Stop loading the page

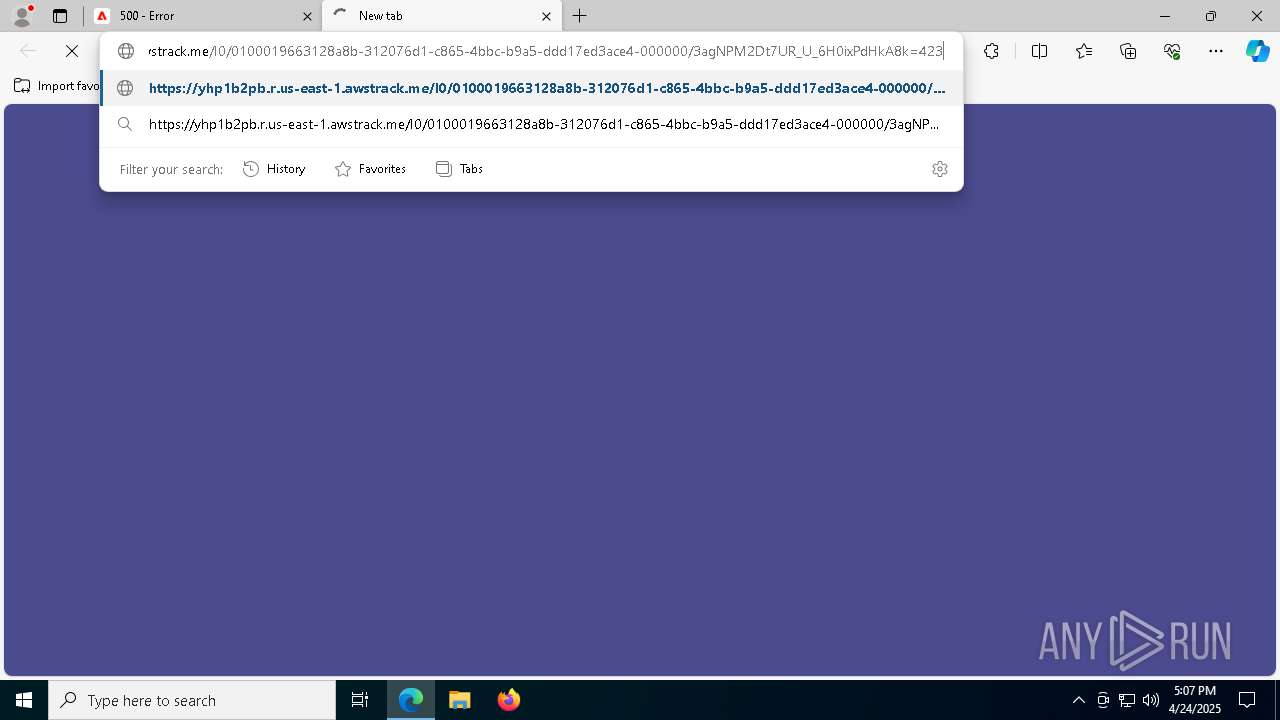[x=72, y=51]
